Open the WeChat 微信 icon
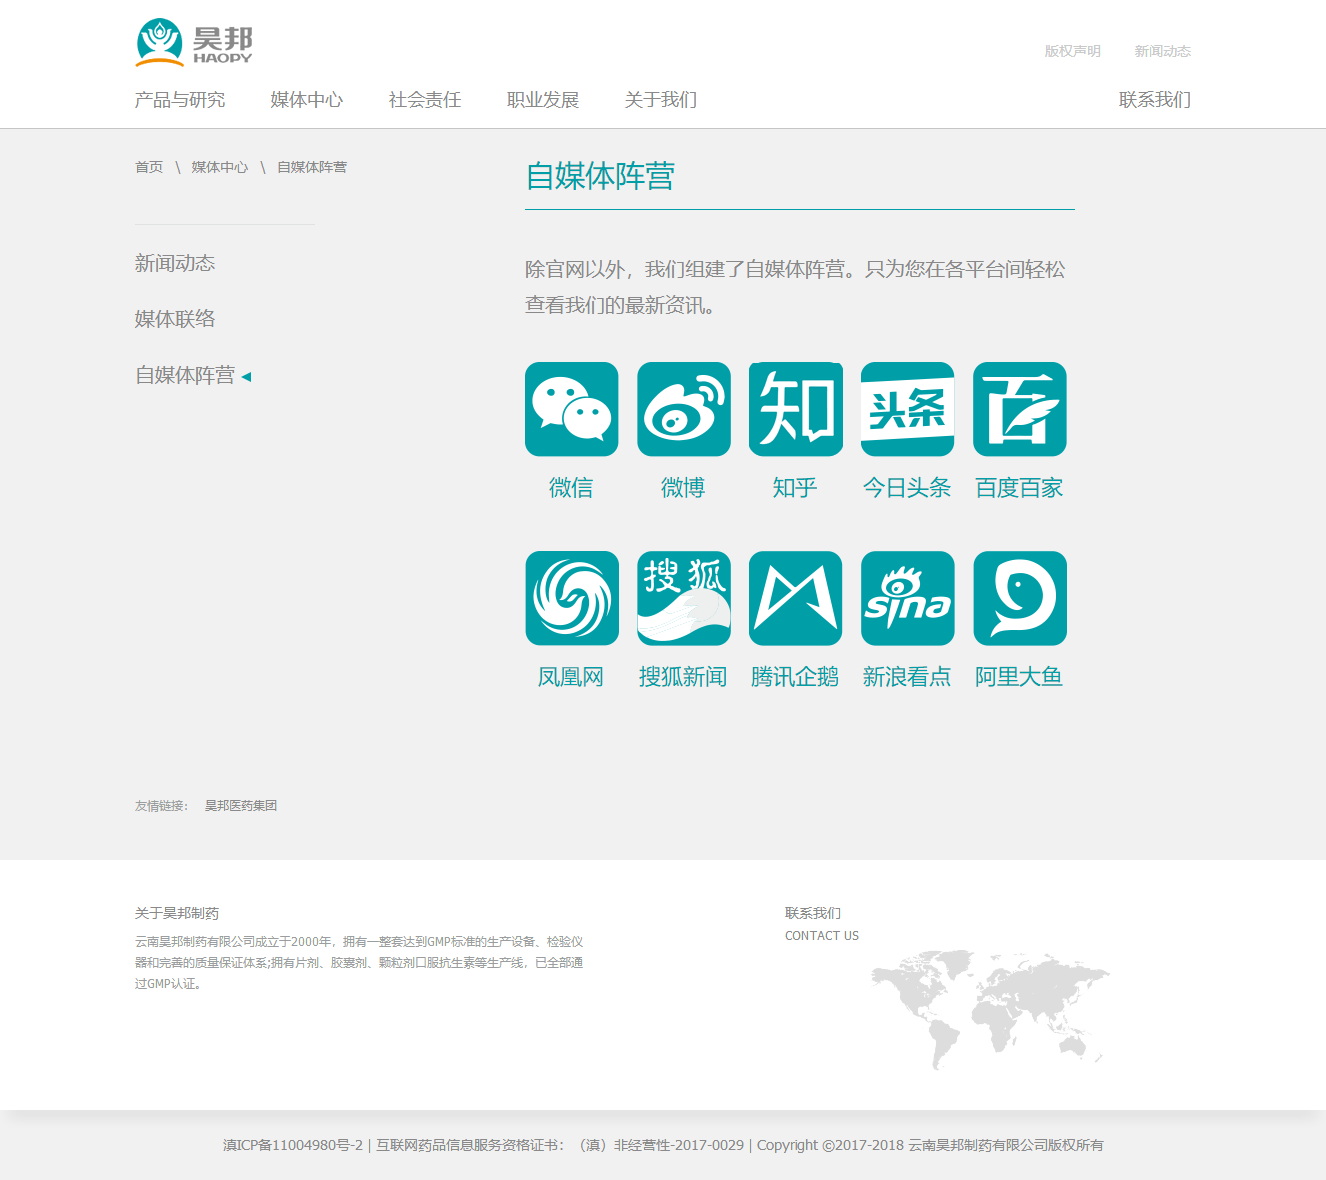 coord(571,409)
